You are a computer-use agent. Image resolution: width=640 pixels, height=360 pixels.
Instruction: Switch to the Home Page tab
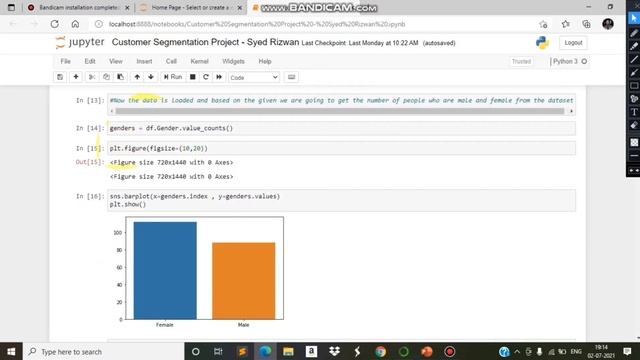point(190,7)
